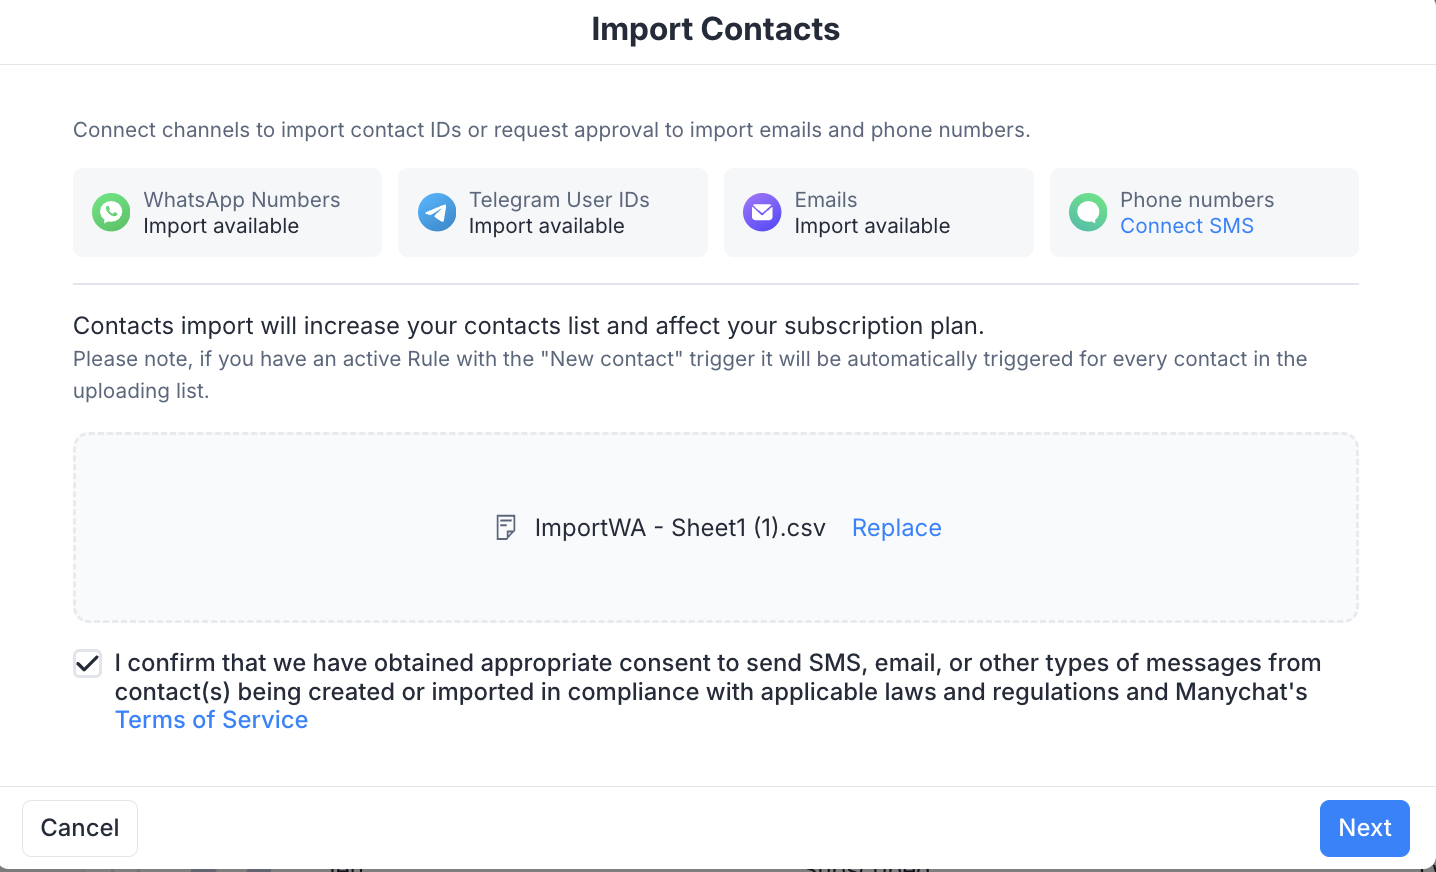Click the Telegram paper plane icon

point(437,212)
